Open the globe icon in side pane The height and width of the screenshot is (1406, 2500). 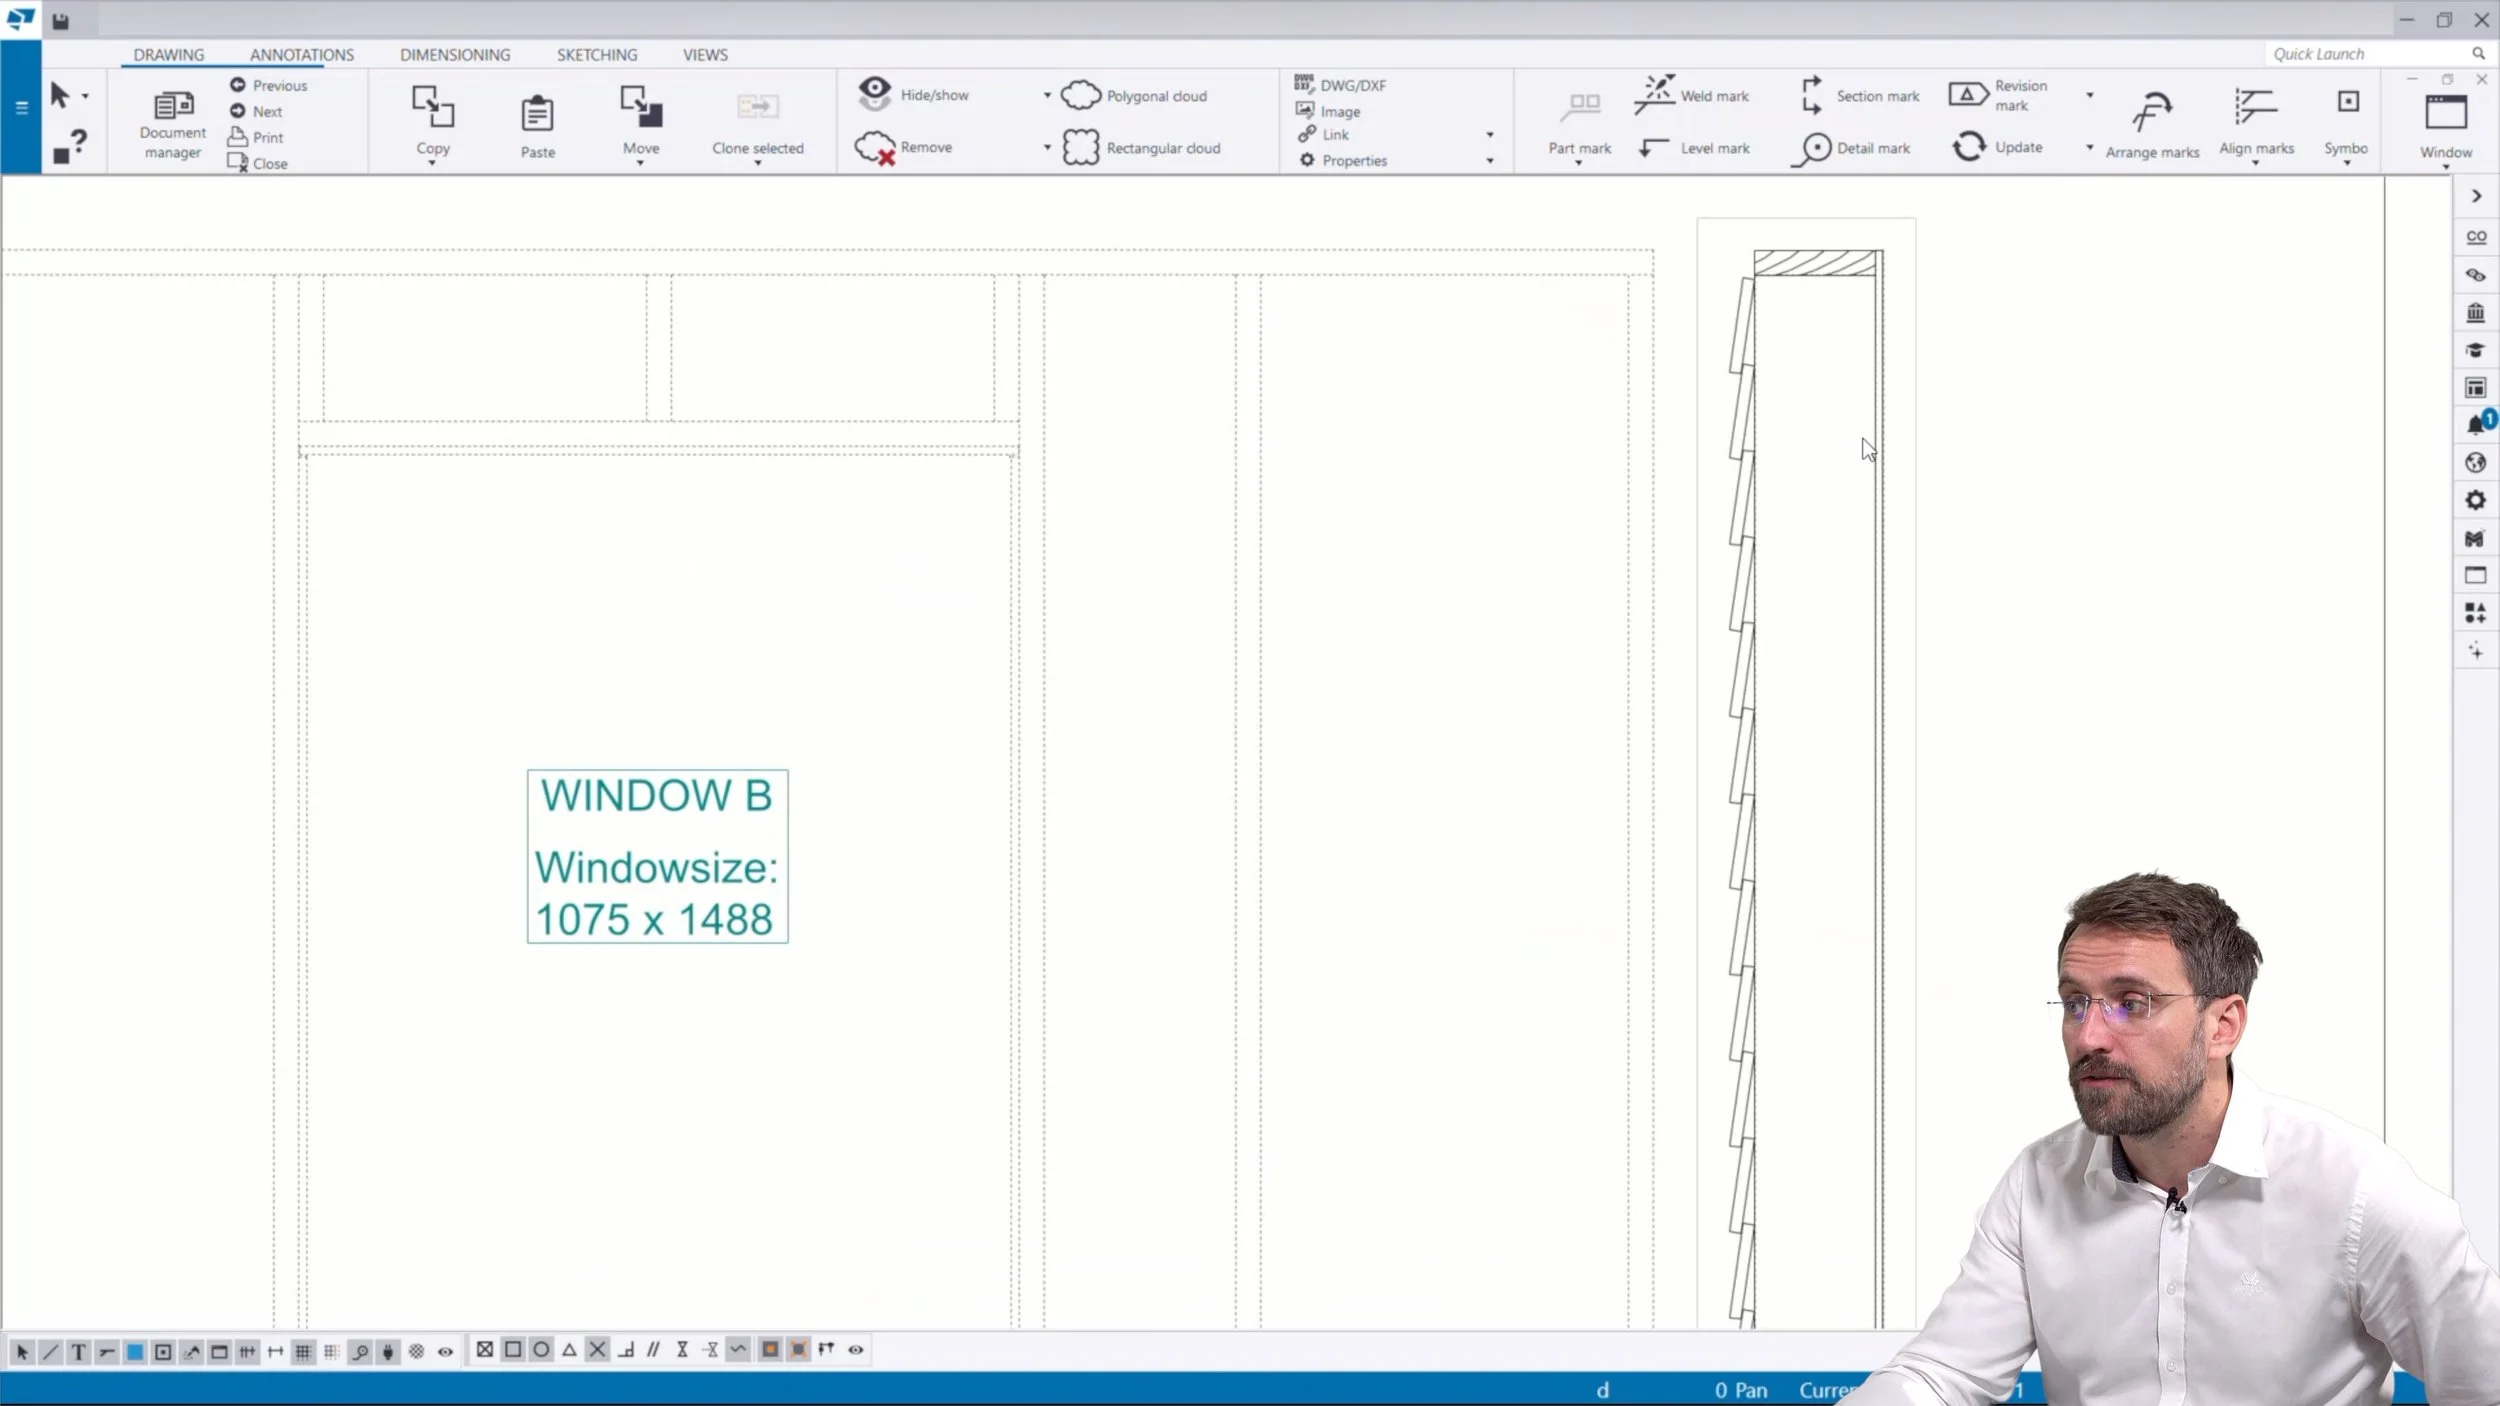point(2476,462)
